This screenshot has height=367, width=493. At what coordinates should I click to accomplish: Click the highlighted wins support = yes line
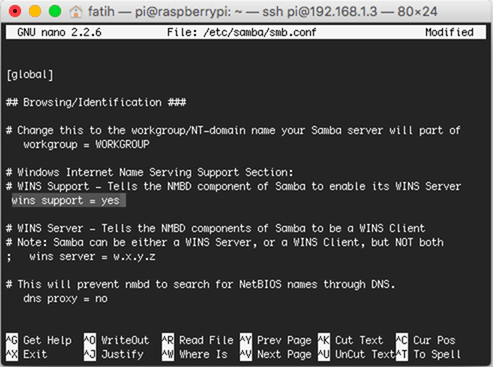click(69, 201)
